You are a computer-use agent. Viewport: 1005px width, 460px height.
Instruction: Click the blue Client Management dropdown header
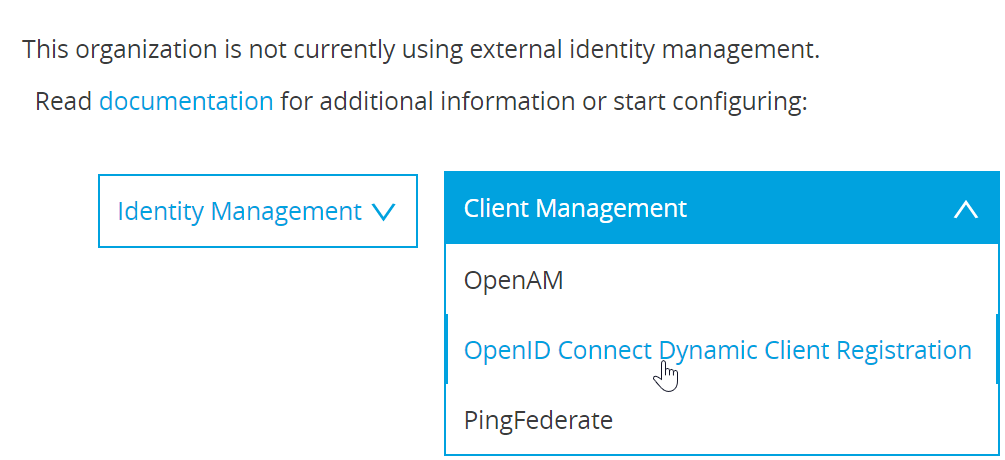click(721, 208)
